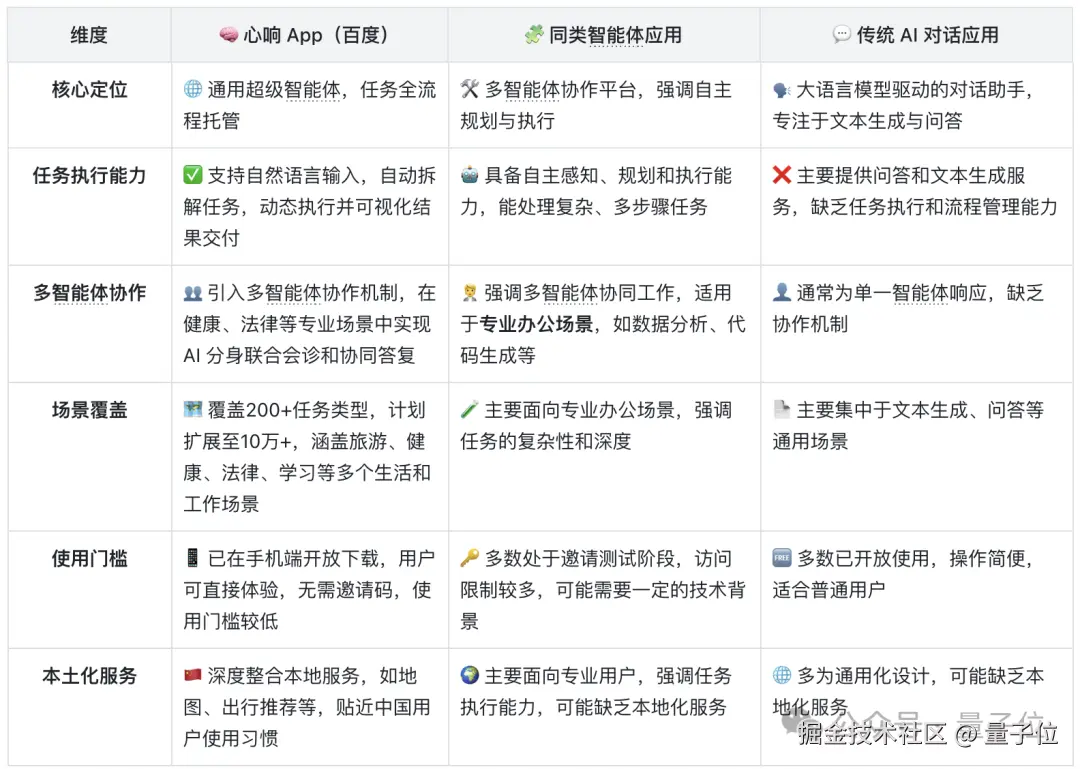This screenshot has height=769, width=1080.
Task: Click the text 贴近中国用户使用习惯
Action: click(x=307, y=722)
